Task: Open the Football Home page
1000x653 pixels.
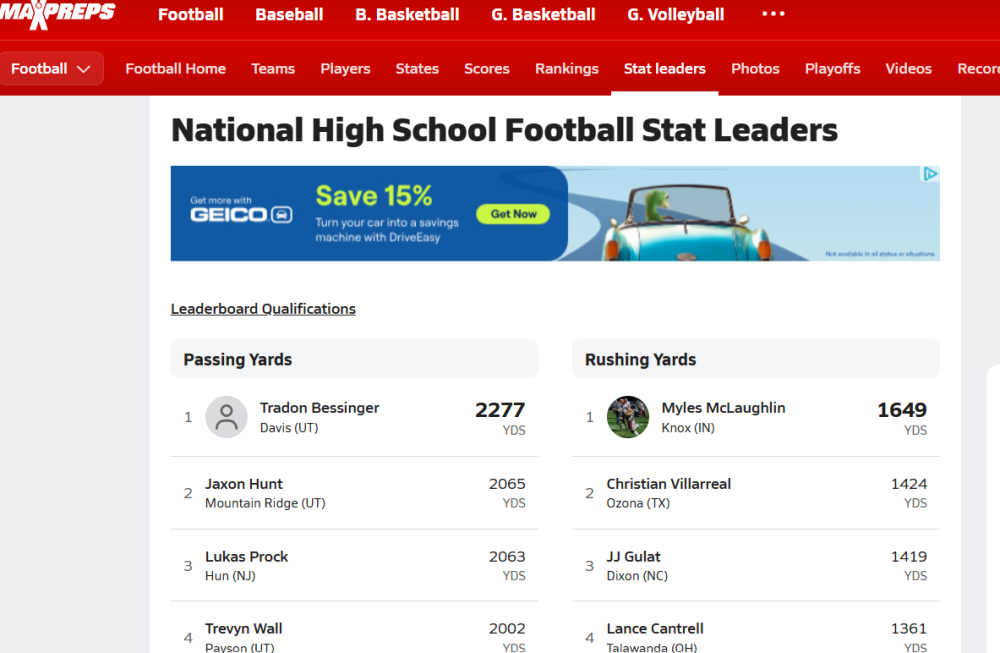Action: tap(175, 69)
